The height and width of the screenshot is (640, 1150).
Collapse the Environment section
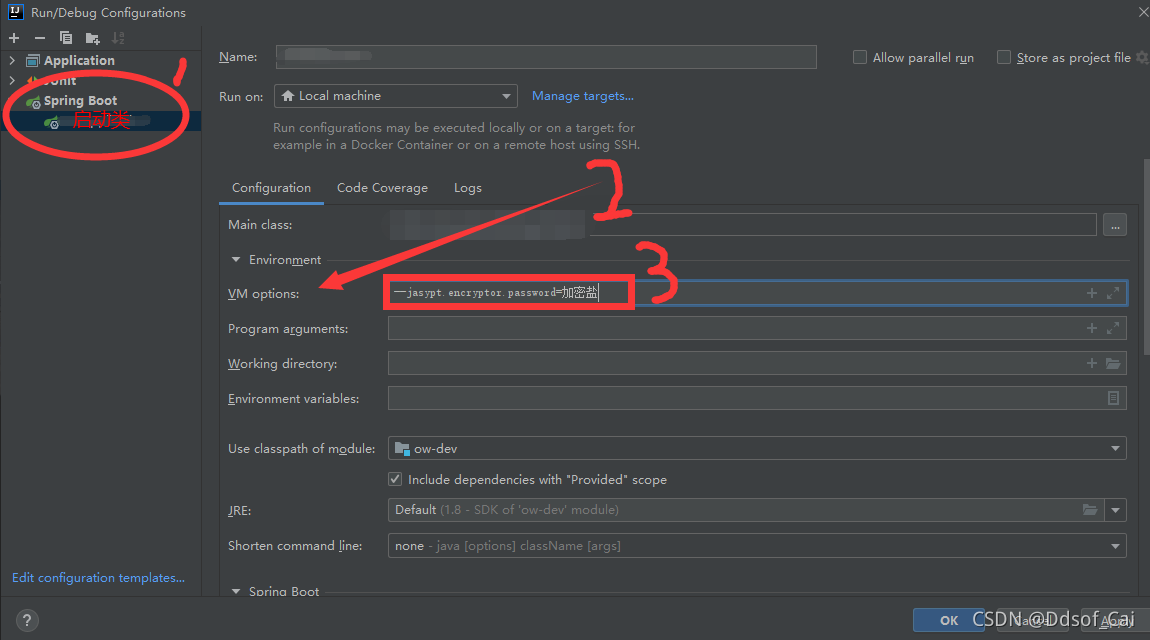[x=235, y=260]
